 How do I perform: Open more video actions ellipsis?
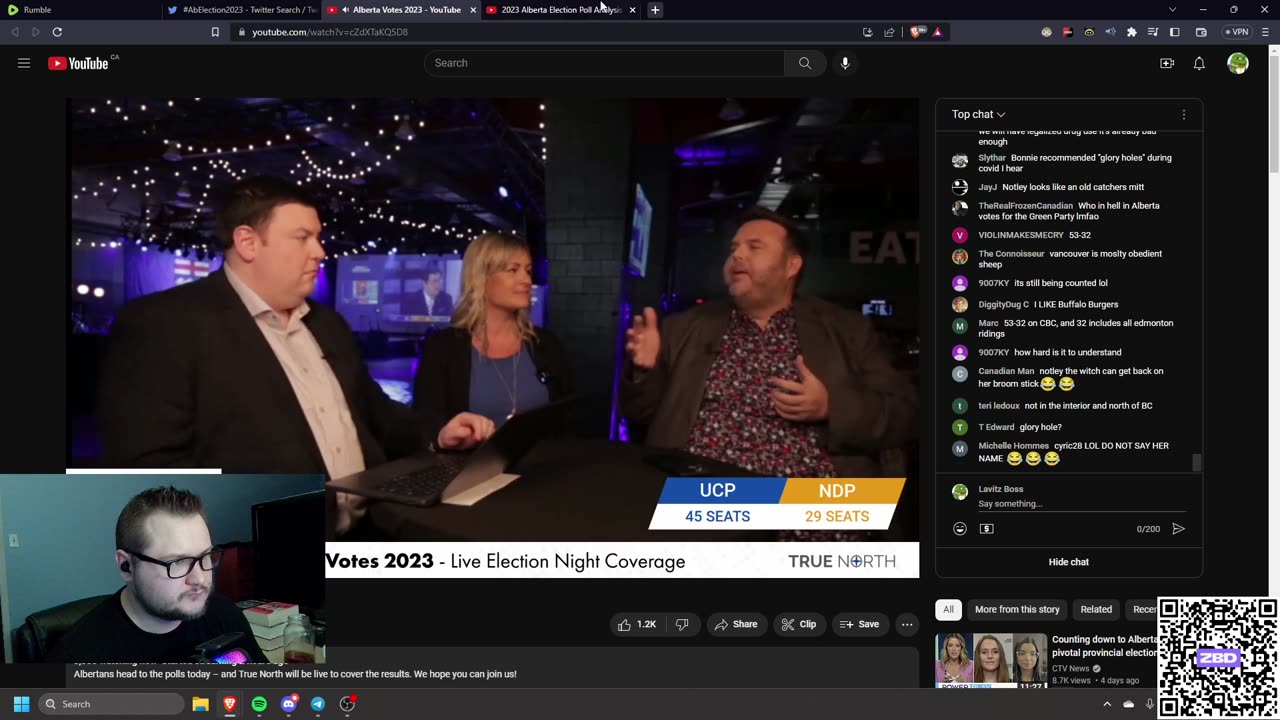click(x=907, y=624)
